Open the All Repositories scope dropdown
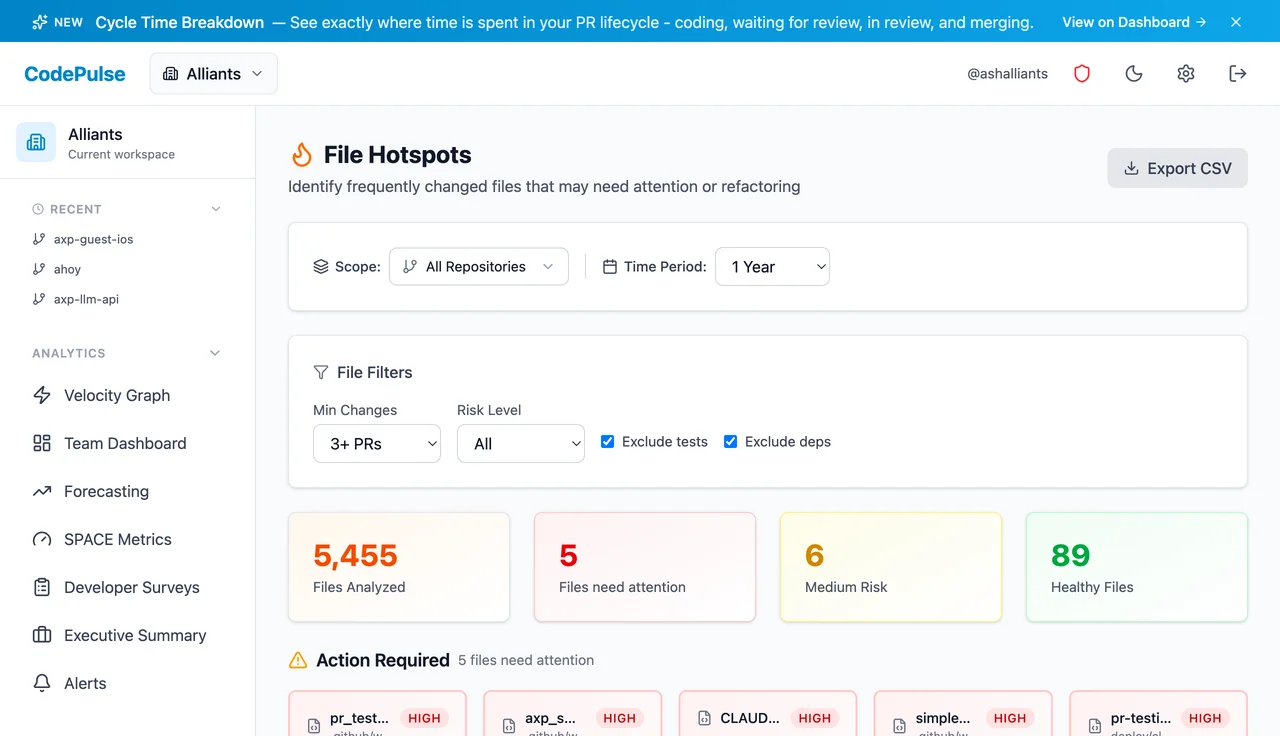This screenshot has width=1280, height=736. [479, 267]
